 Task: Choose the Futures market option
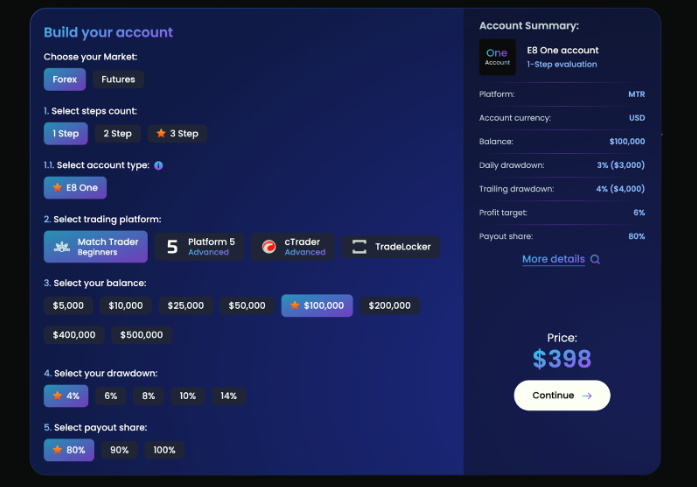[118, 80]
